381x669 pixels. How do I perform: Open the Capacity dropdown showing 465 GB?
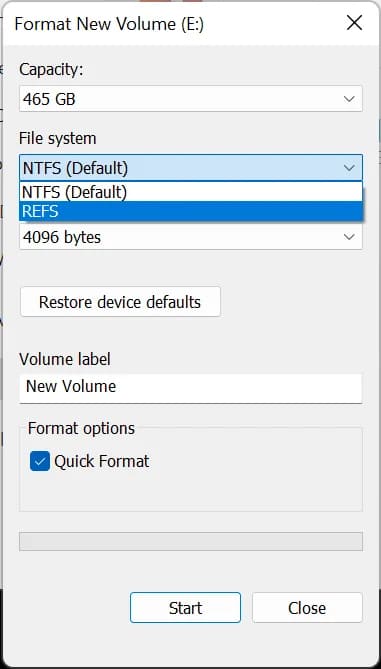point(191,99)
